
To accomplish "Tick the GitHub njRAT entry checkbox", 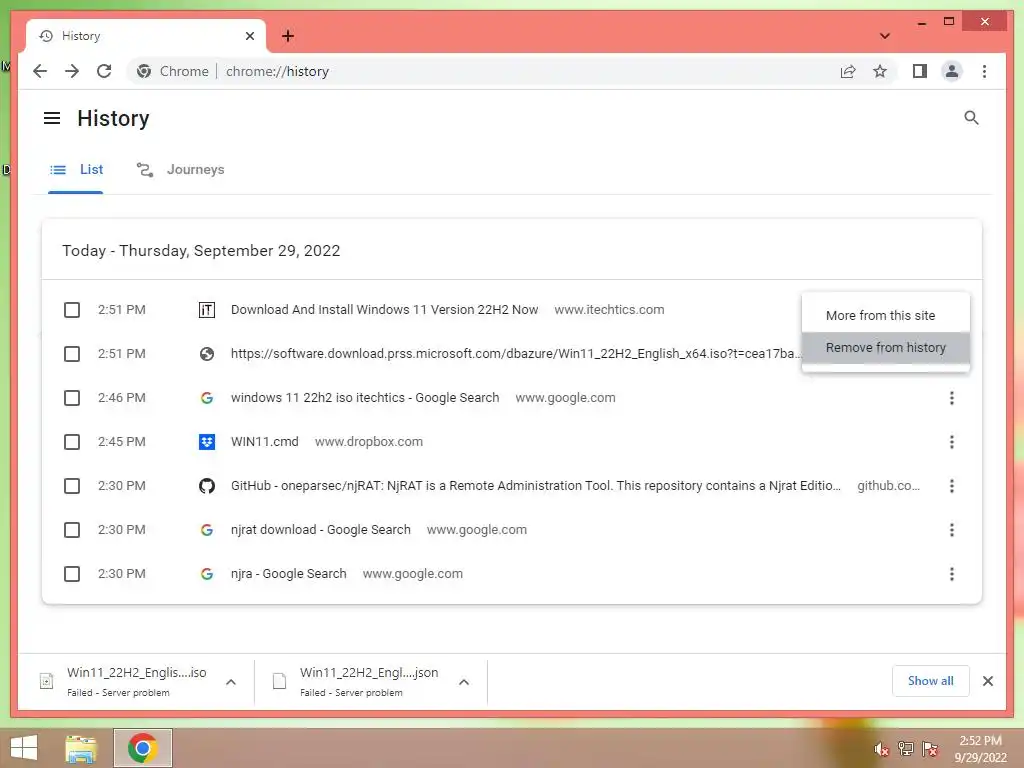I will (72, 486).
